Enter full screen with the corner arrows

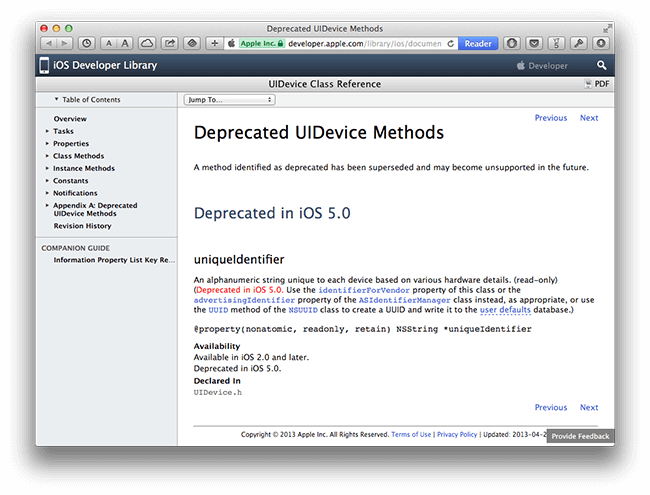(x=607, y=28)
